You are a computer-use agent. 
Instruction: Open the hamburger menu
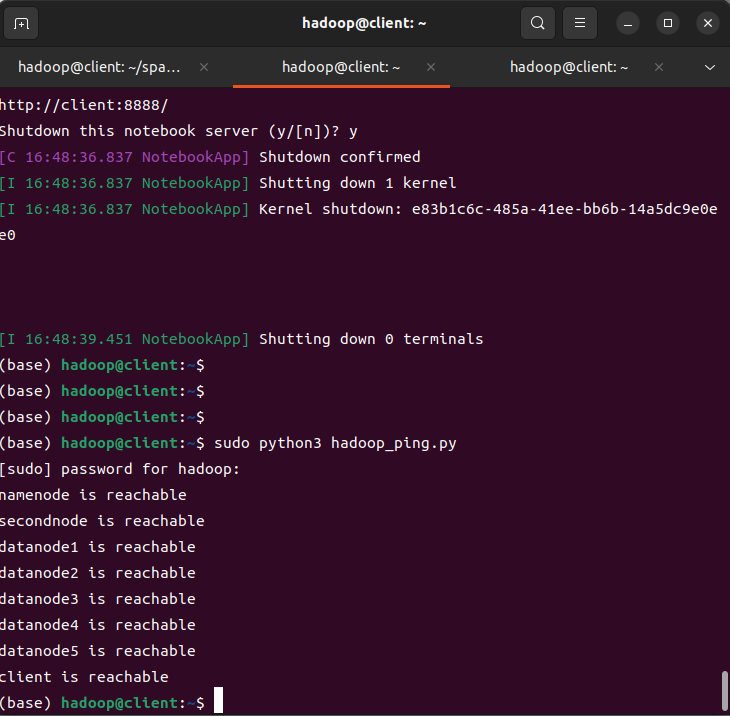click(580, 23)
